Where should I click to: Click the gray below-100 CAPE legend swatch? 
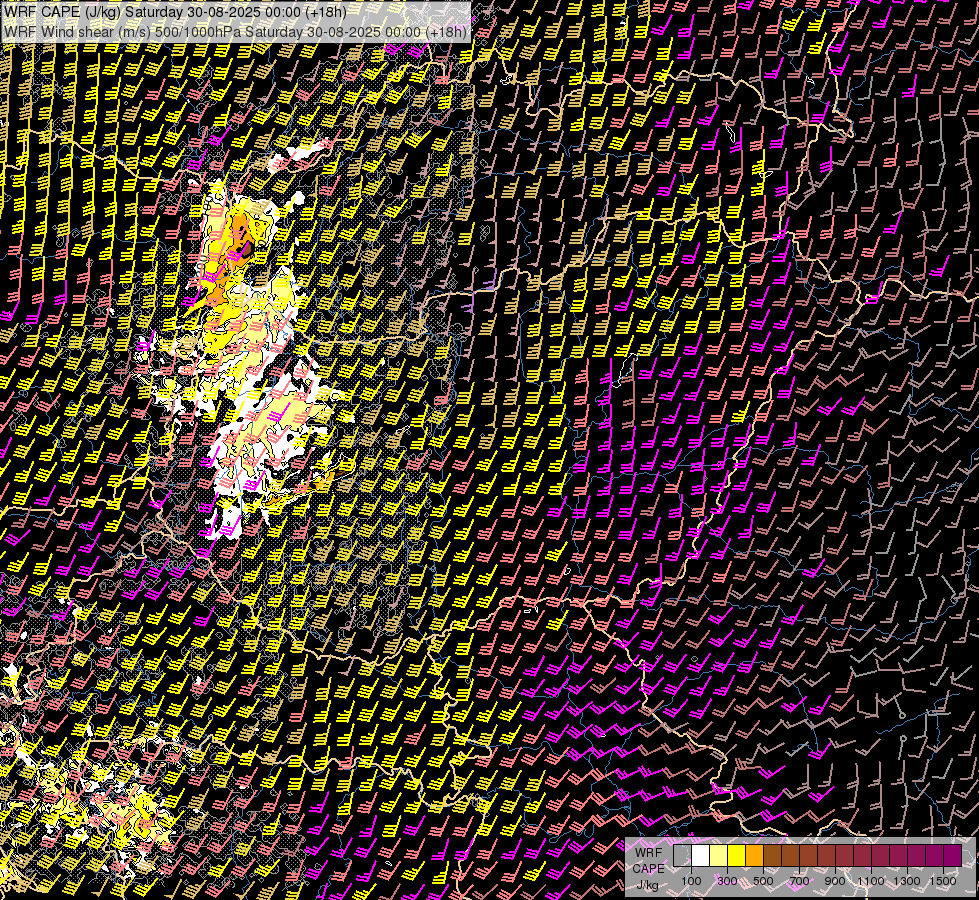pos(682,856)
